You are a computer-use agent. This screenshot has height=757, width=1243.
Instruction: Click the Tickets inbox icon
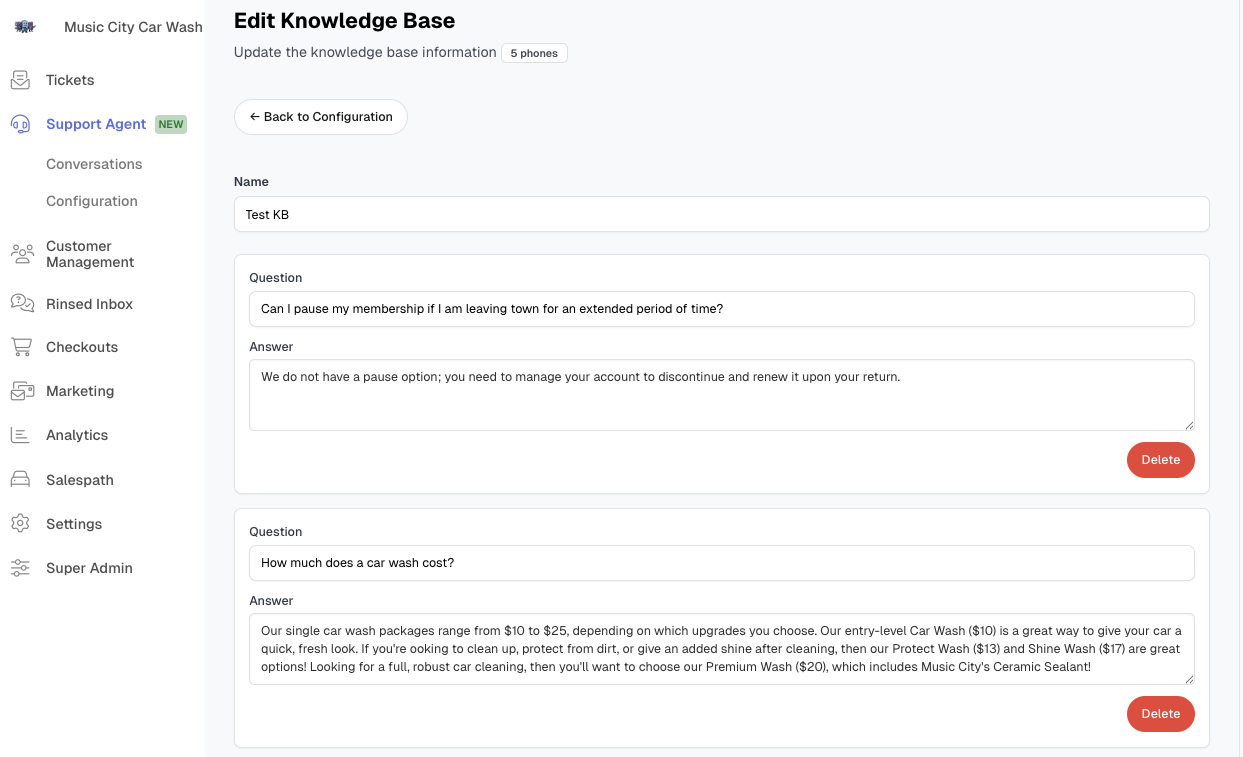click(x=20, y=80)
